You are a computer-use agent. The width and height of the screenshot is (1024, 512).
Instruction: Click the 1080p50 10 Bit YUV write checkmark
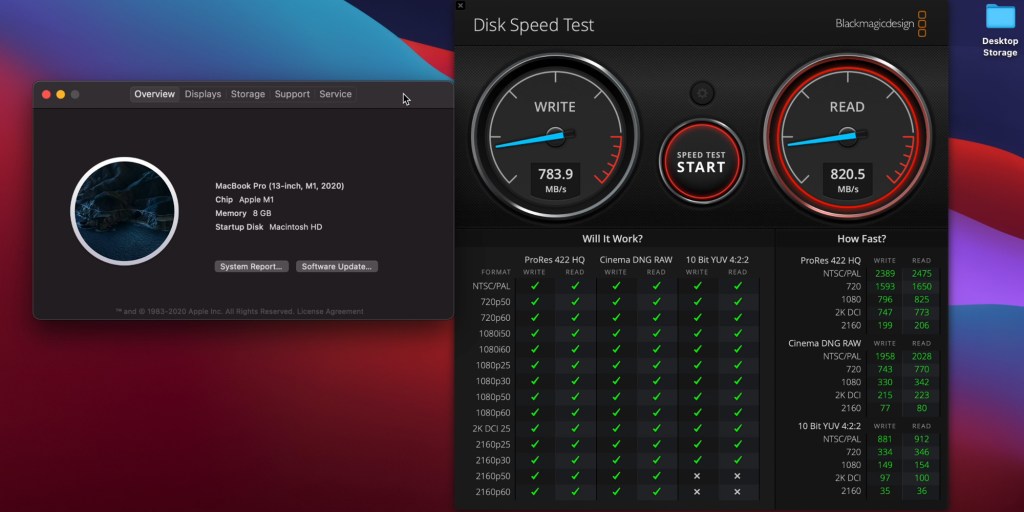[x=697, y=397]
